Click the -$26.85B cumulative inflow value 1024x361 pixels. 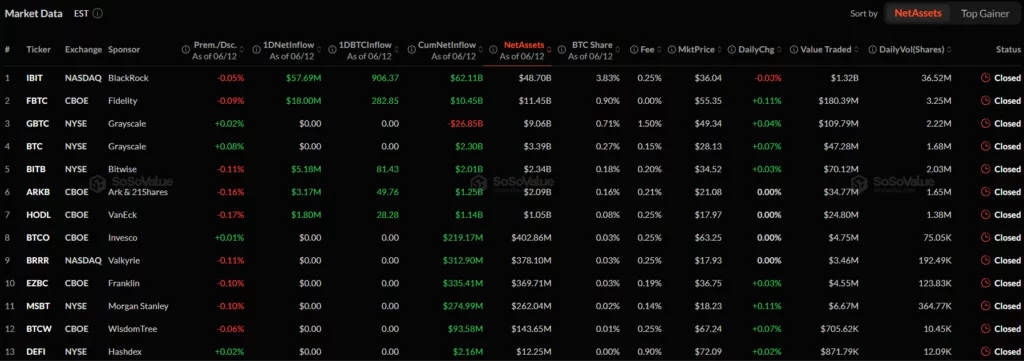464,123
